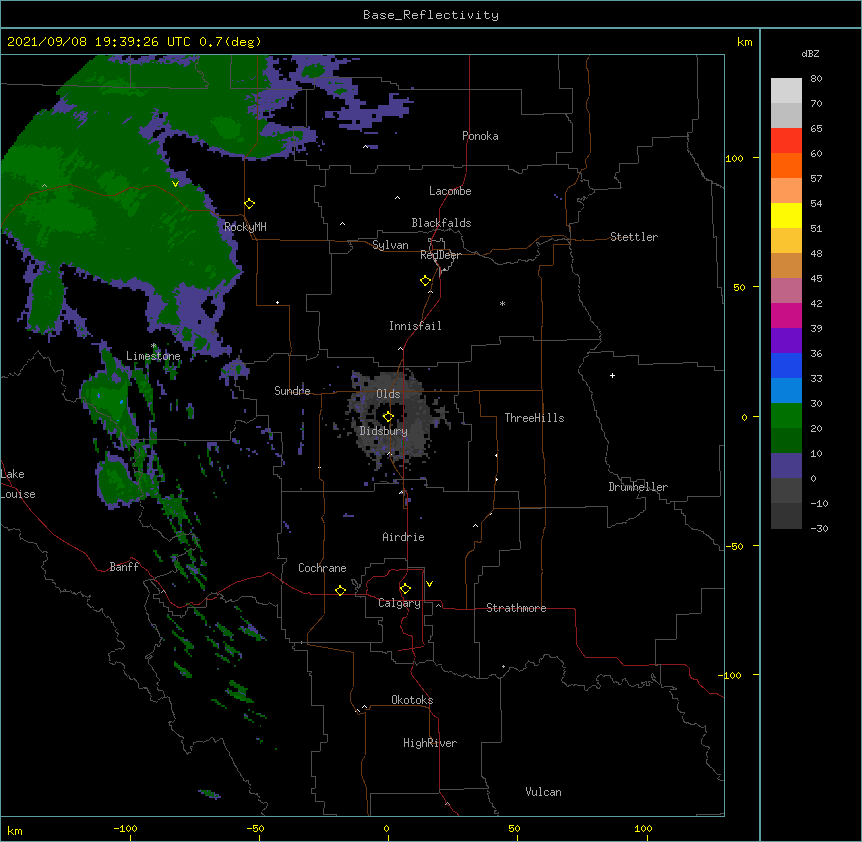The image size is (862, 842).
Task: Select the Olds city label
Action: coord(388,394)
